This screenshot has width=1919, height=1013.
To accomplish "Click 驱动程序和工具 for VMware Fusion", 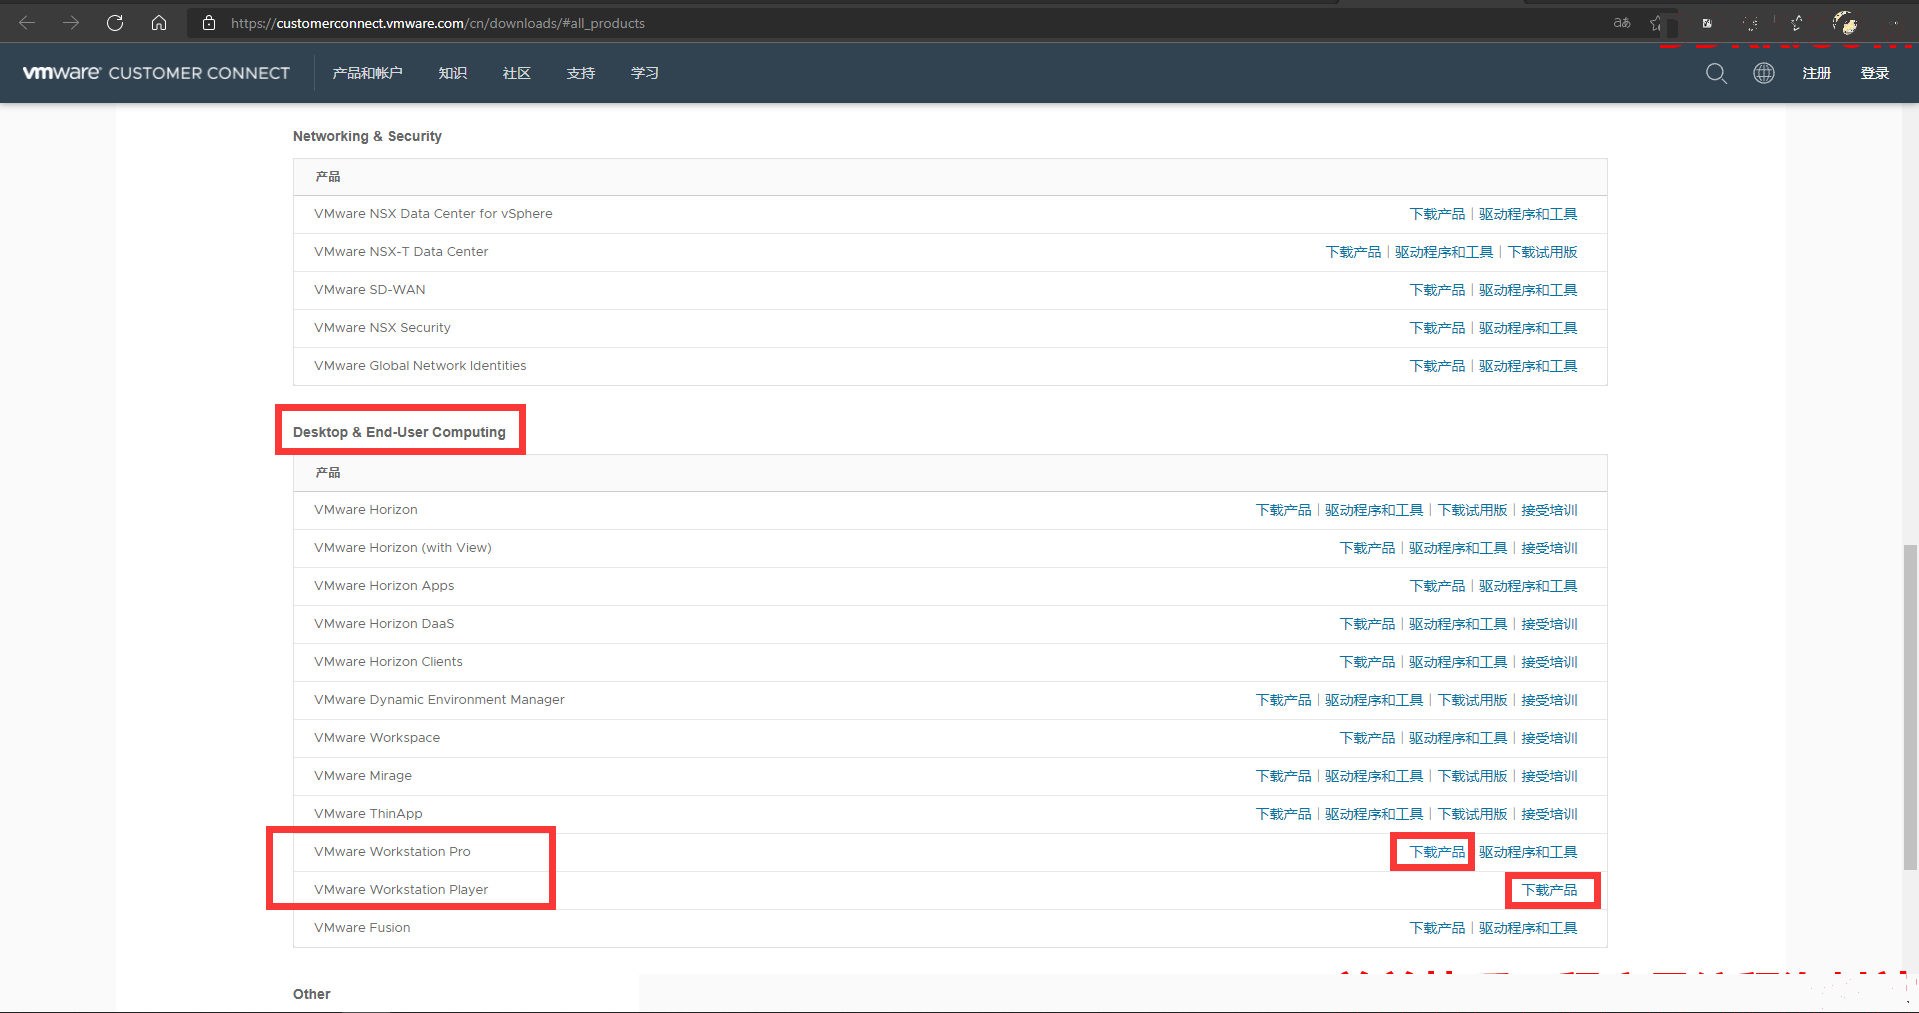I will tap(1528, 928).
